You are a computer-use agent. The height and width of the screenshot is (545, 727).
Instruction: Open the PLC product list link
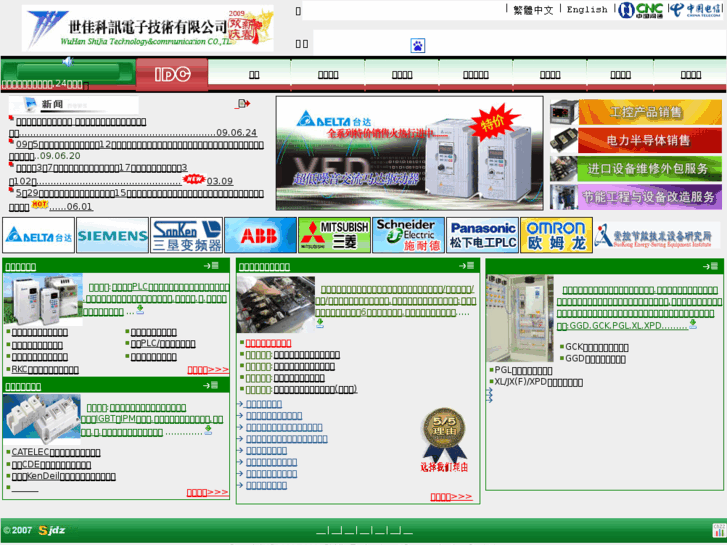(163, 344)
